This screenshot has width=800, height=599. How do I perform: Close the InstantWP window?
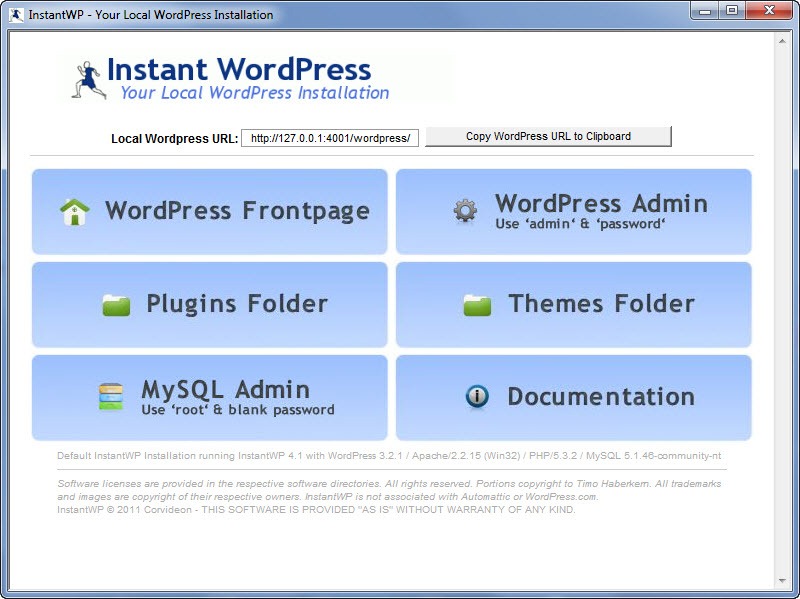[x=769, y=10]
